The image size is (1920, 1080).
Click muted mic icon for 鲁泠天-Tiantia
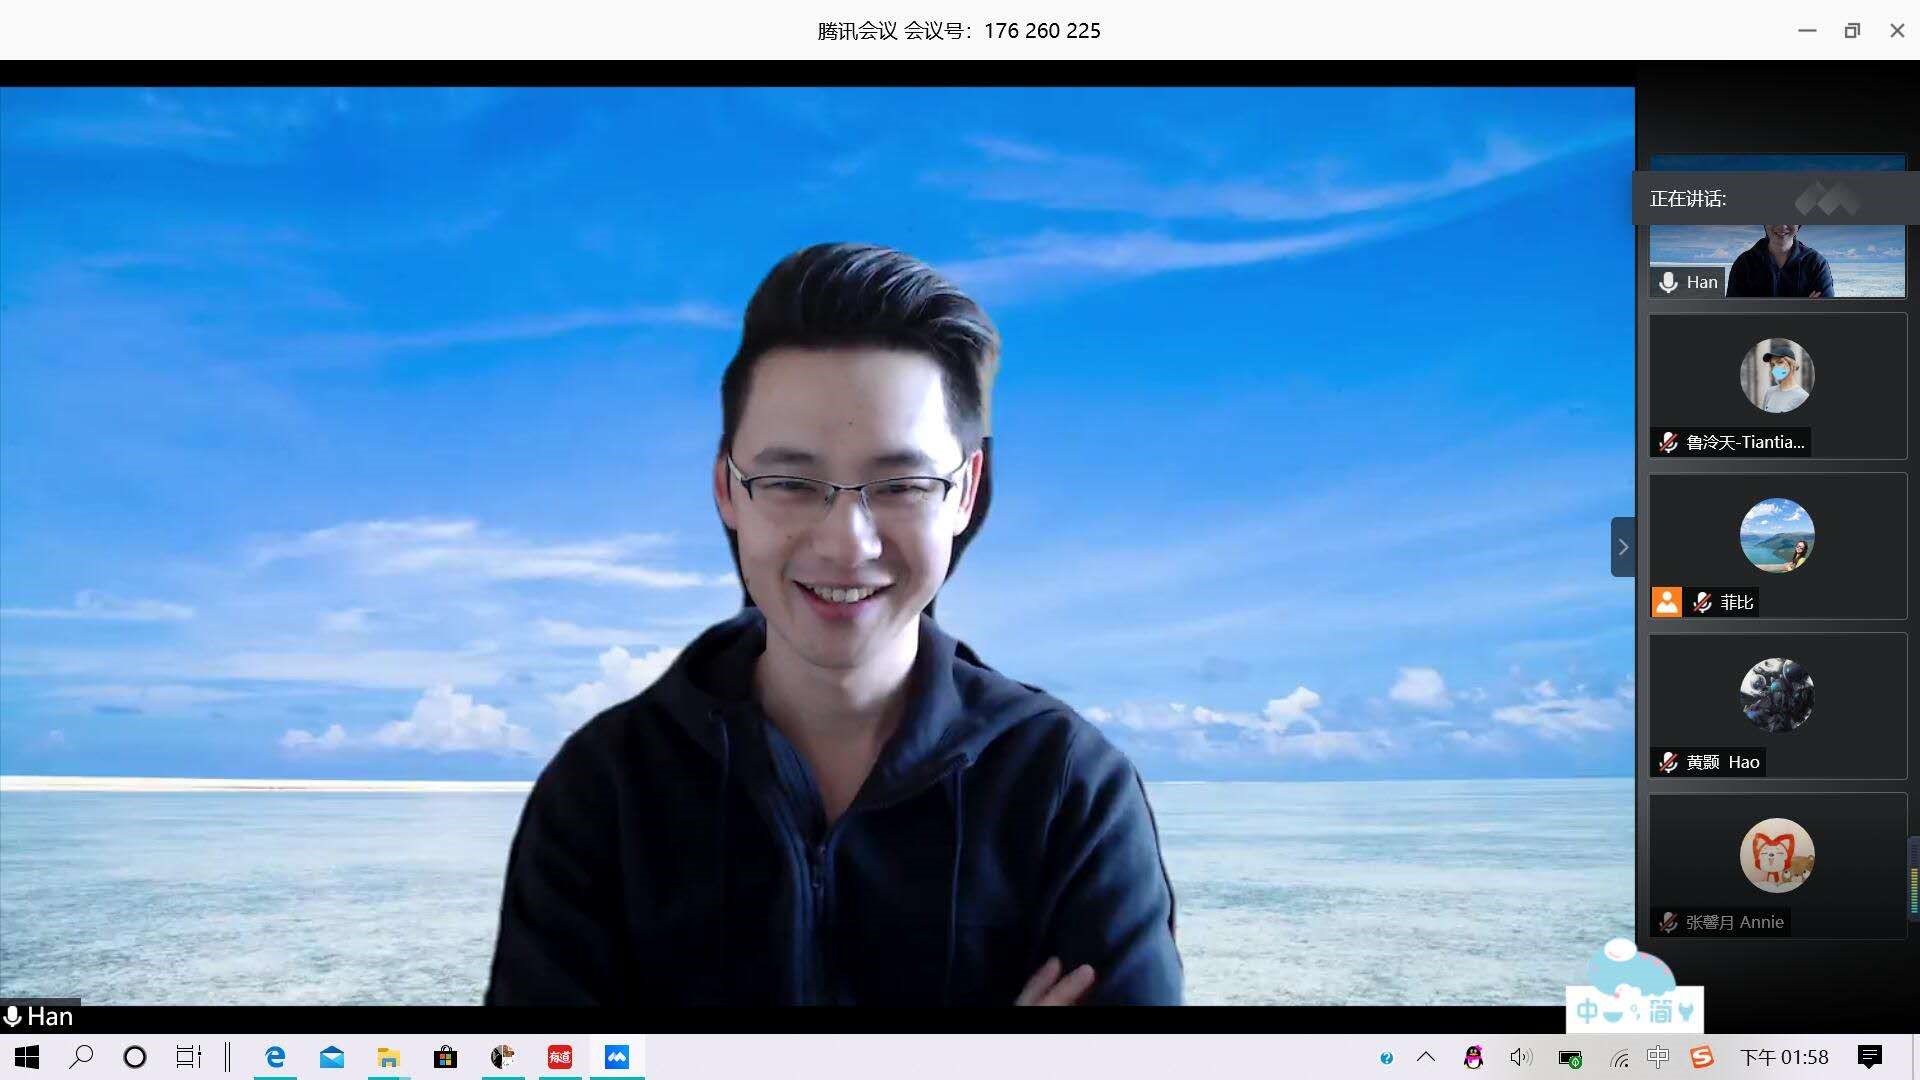[1668, 442]
